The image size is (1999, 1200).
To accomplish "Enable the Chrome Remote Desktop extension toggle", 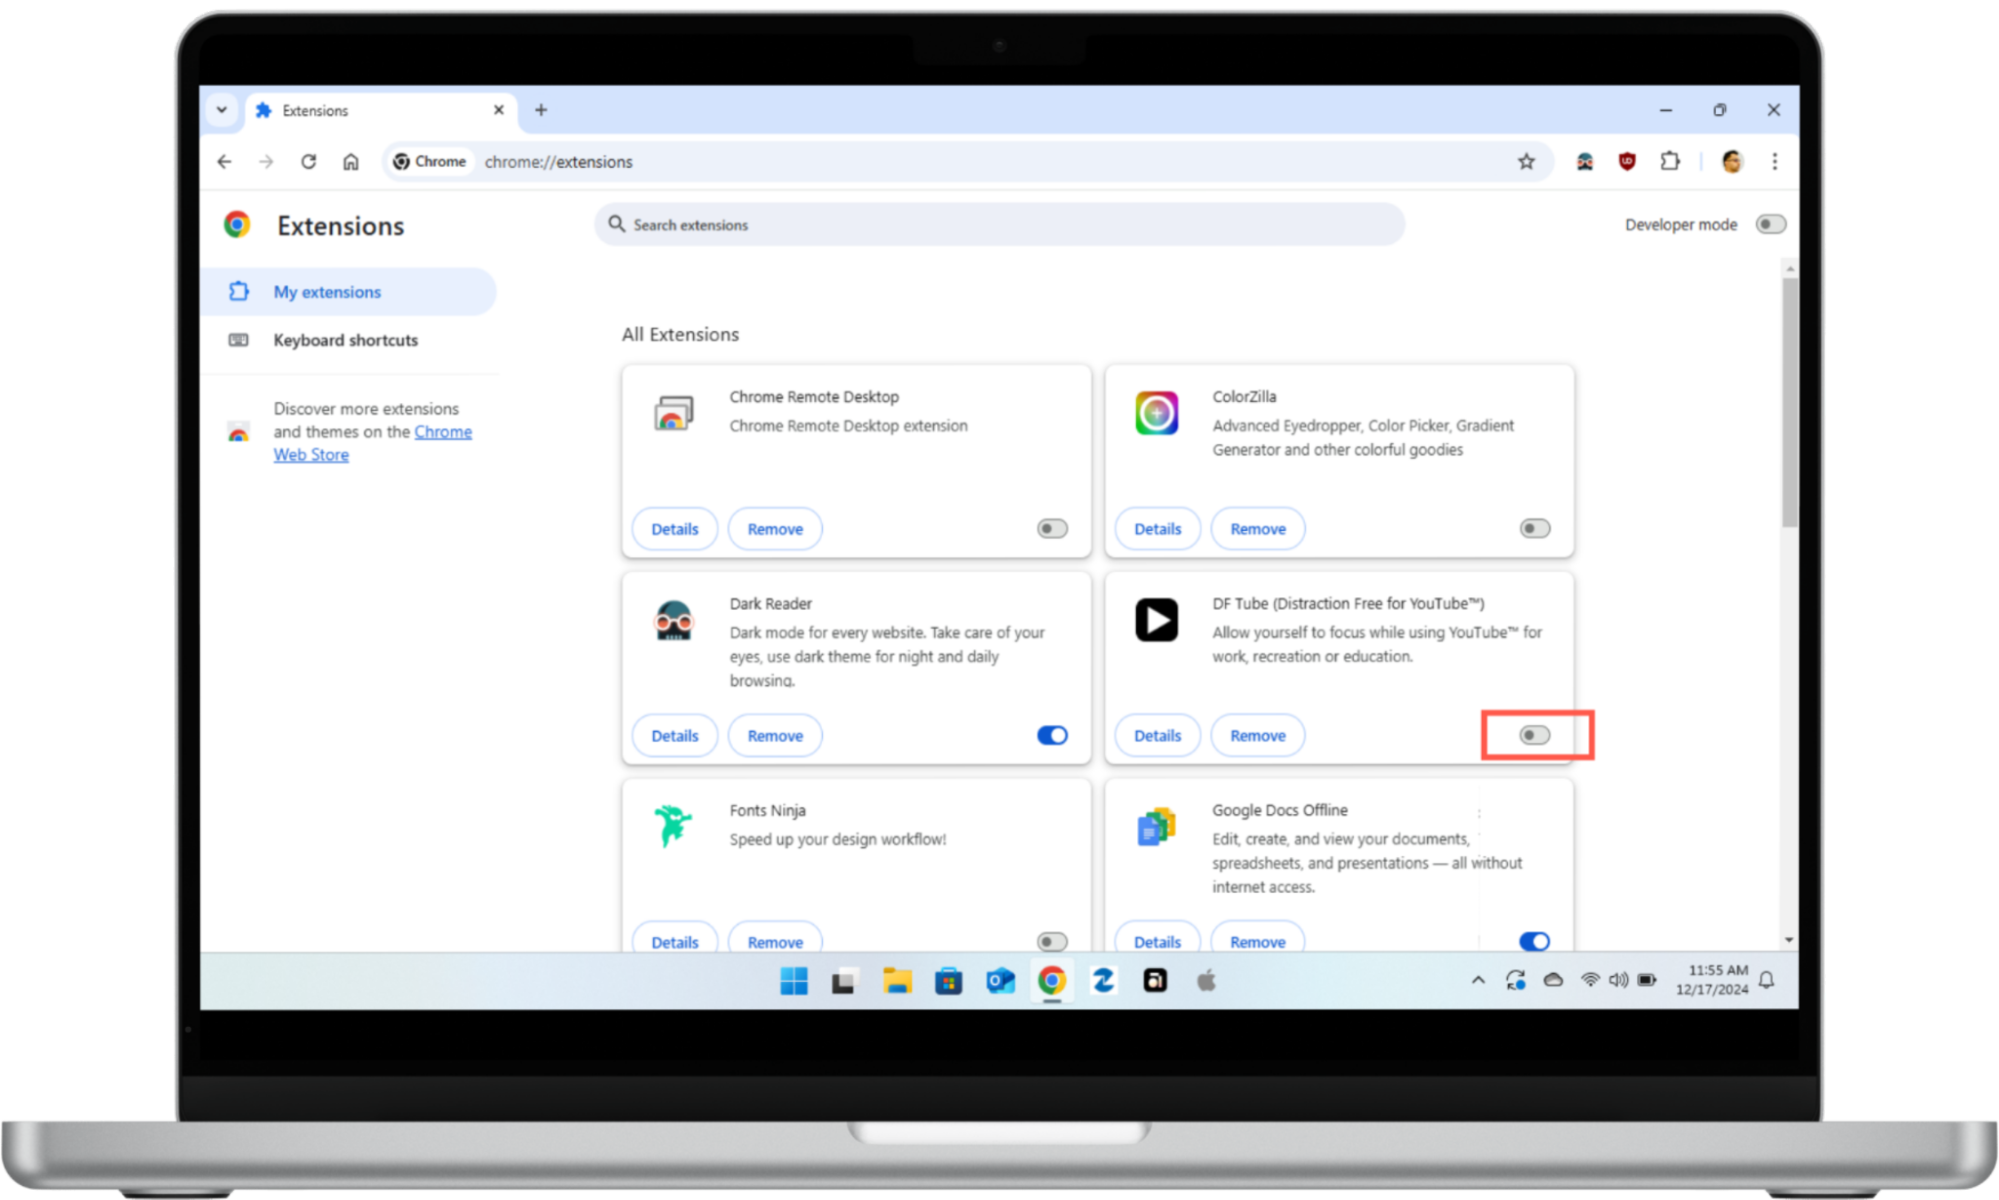I will [x=1052, y=528].
